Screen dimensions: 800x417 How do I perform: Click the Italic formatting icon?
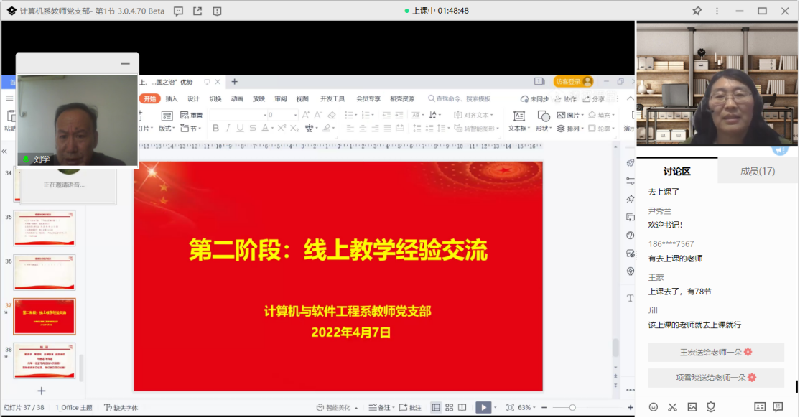pos(228,128)
